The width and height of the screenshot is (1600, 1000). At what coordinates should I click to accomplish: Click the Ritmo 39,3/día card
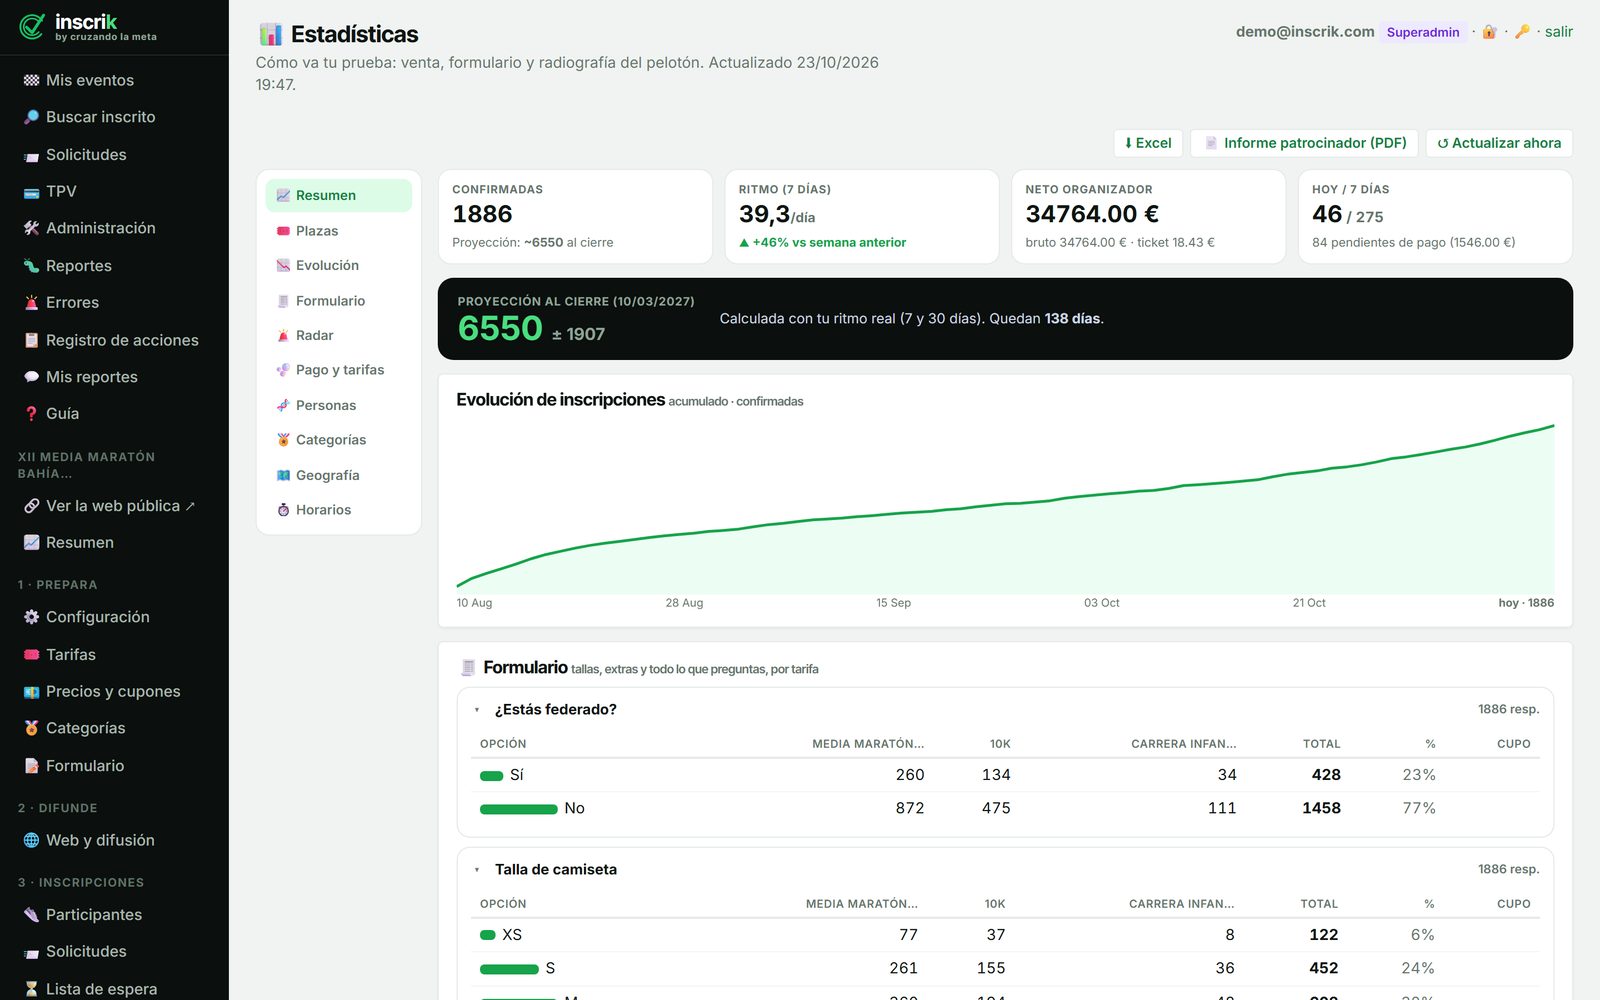862,216
